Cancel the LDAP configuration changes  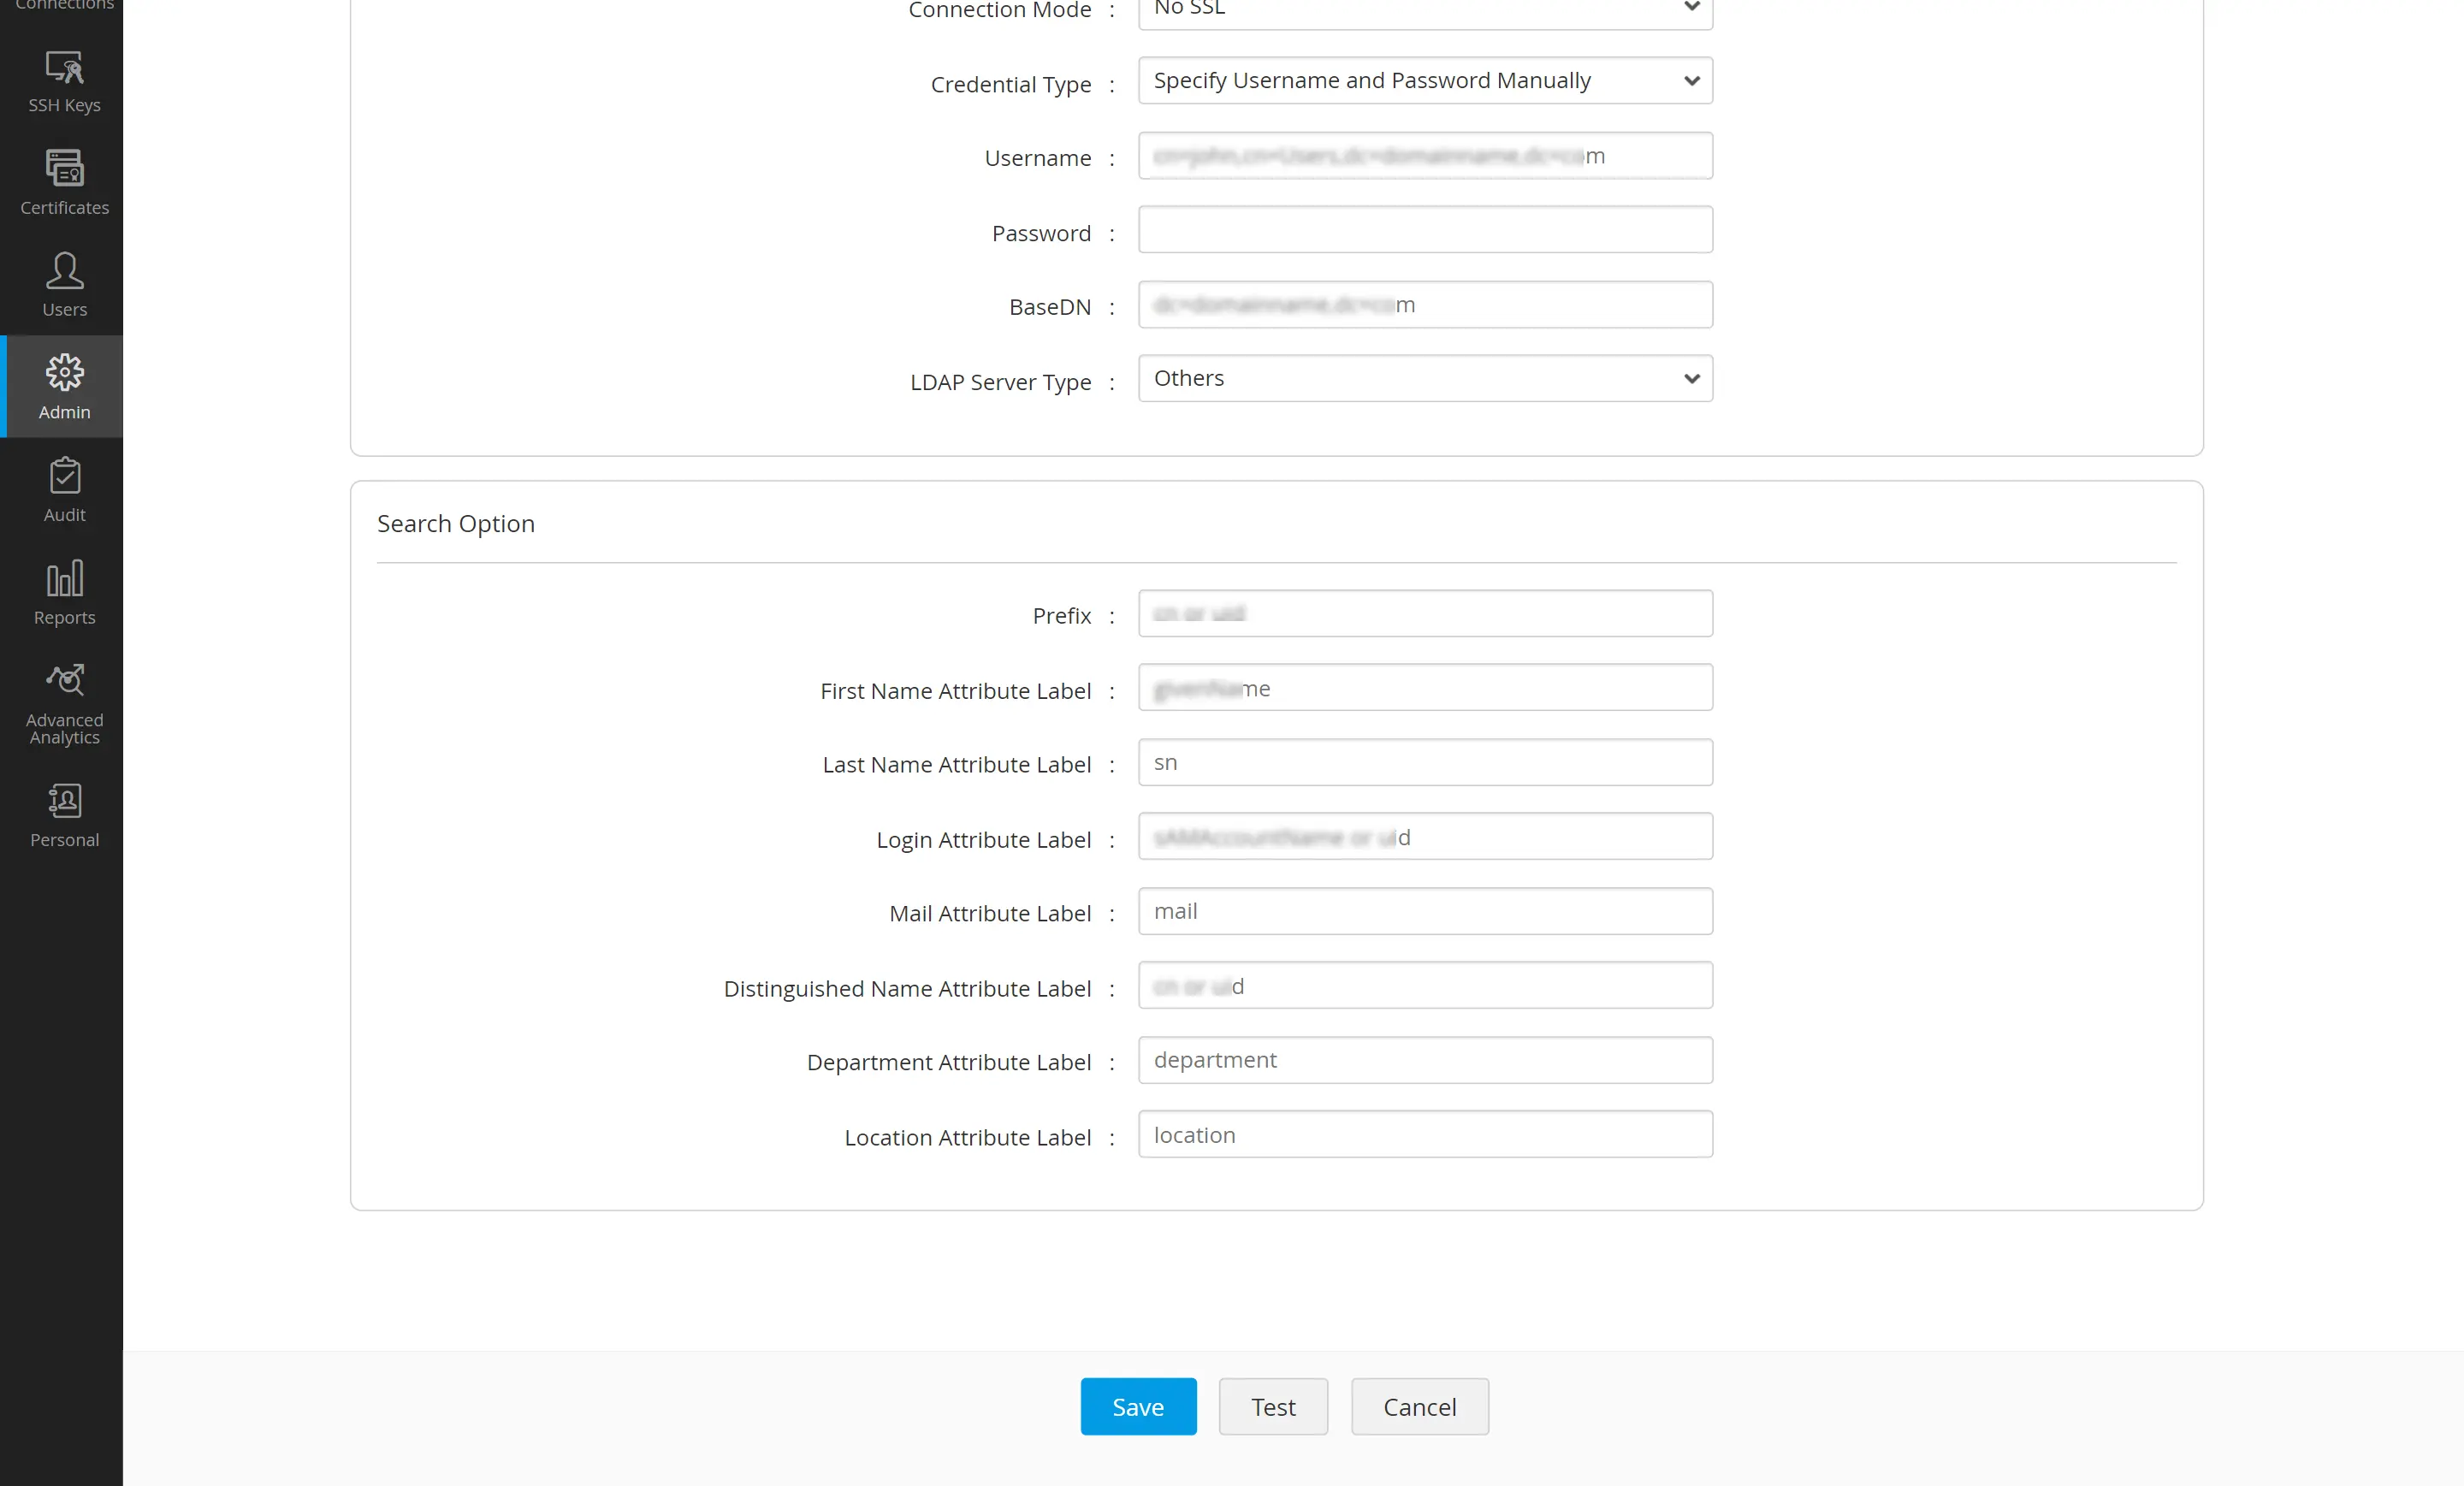(x=1419, y=1406)
